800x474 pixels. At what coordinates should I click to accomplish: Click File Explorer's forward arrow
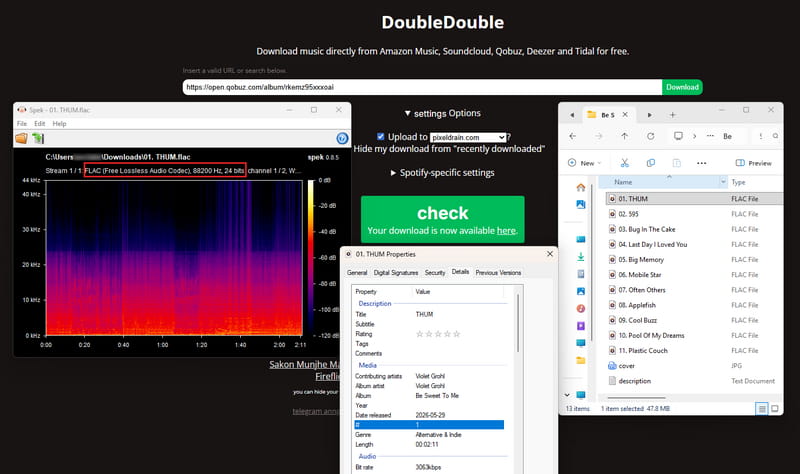[x=598, y=136]
